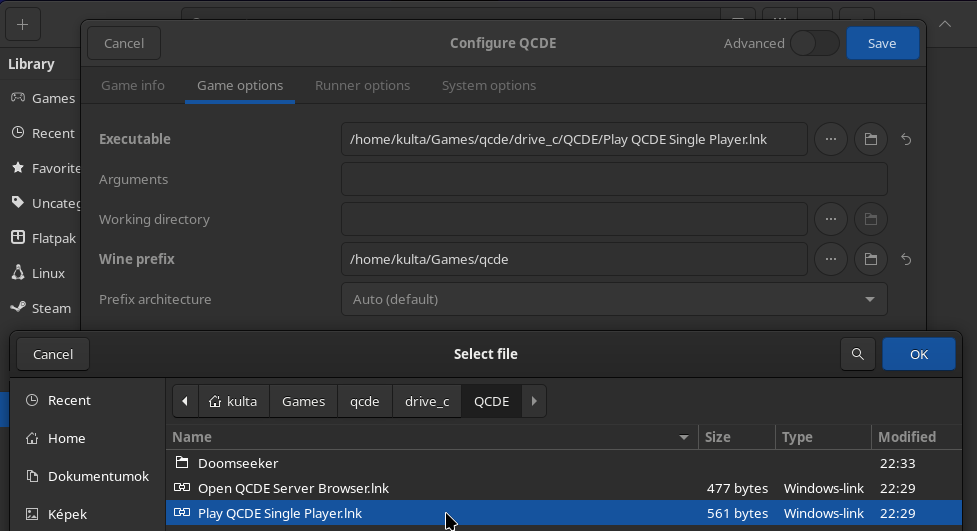The width and height of the screenshot is (977, 531).
Task: Toggle the Advanced switch on
Action: pyautogui.click(x=814, y=43)
